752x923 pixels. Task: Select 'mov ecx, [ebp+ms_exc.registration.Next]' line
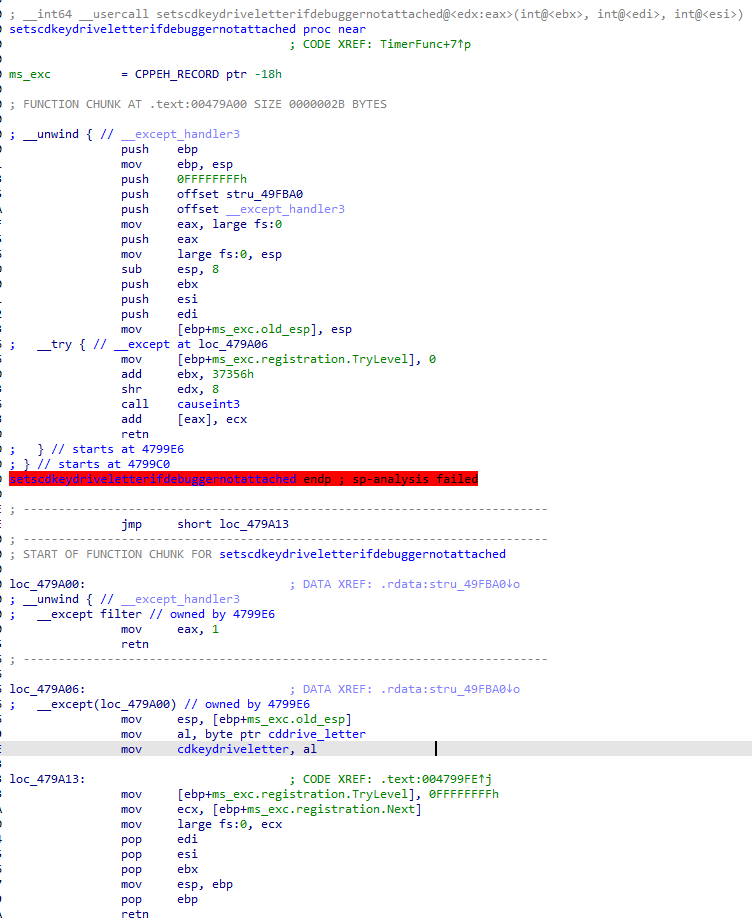point(271,809)
